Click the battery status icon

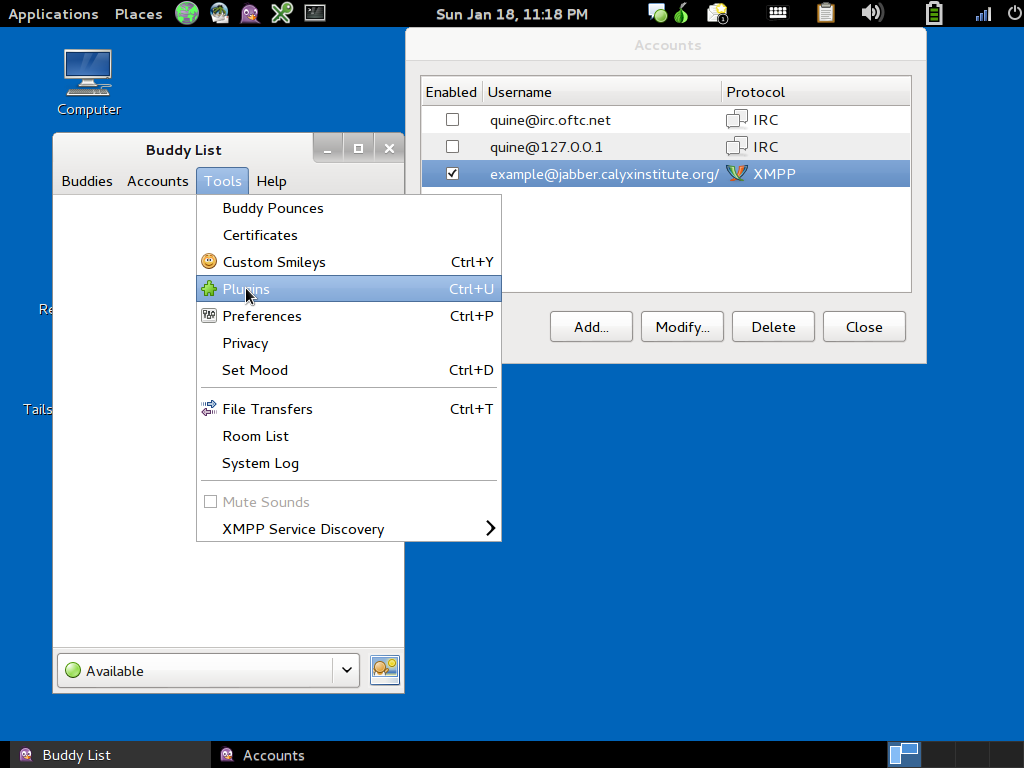[934, 13]
